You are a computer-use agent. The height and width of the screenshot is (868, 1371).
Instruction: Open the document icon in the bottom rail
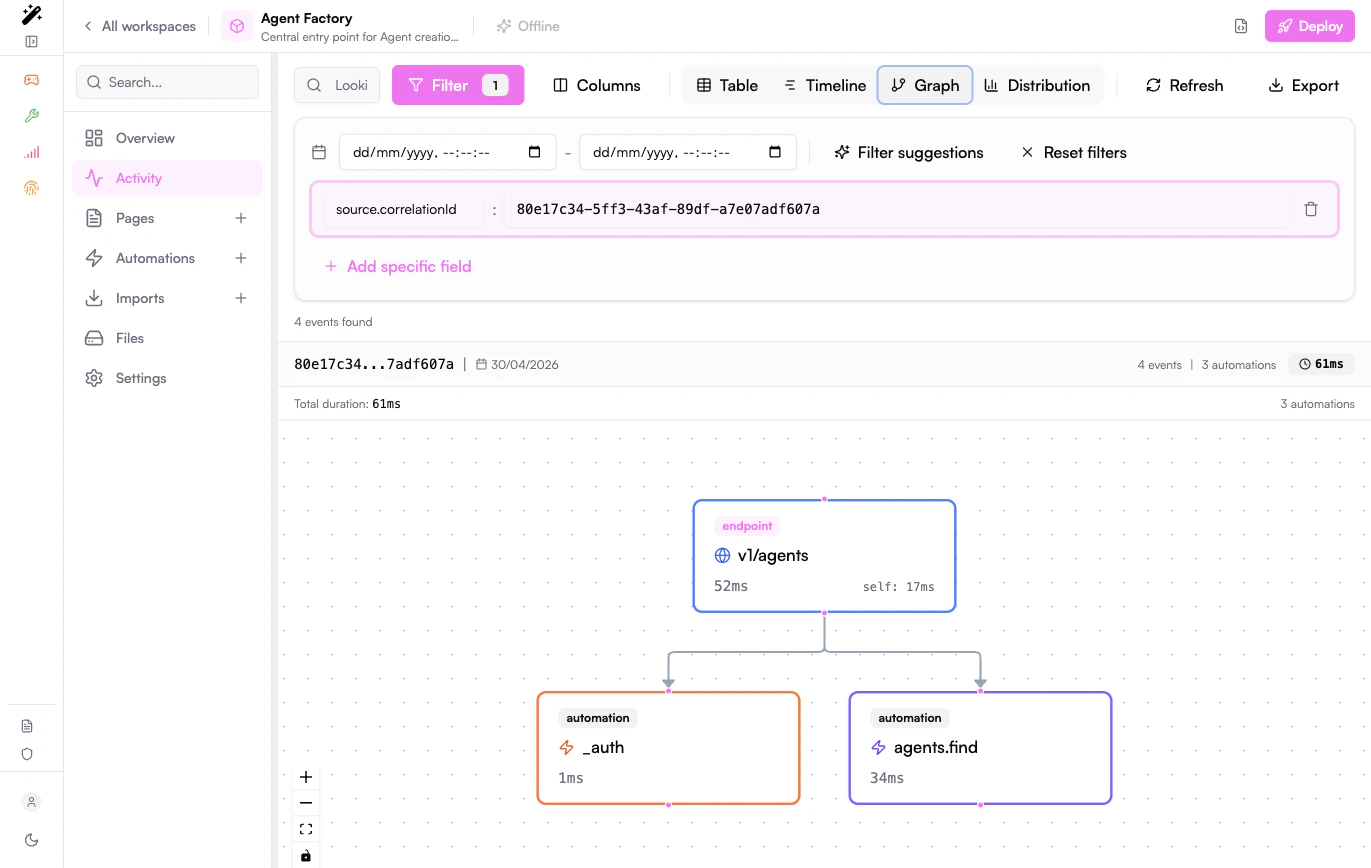[27, 726]
